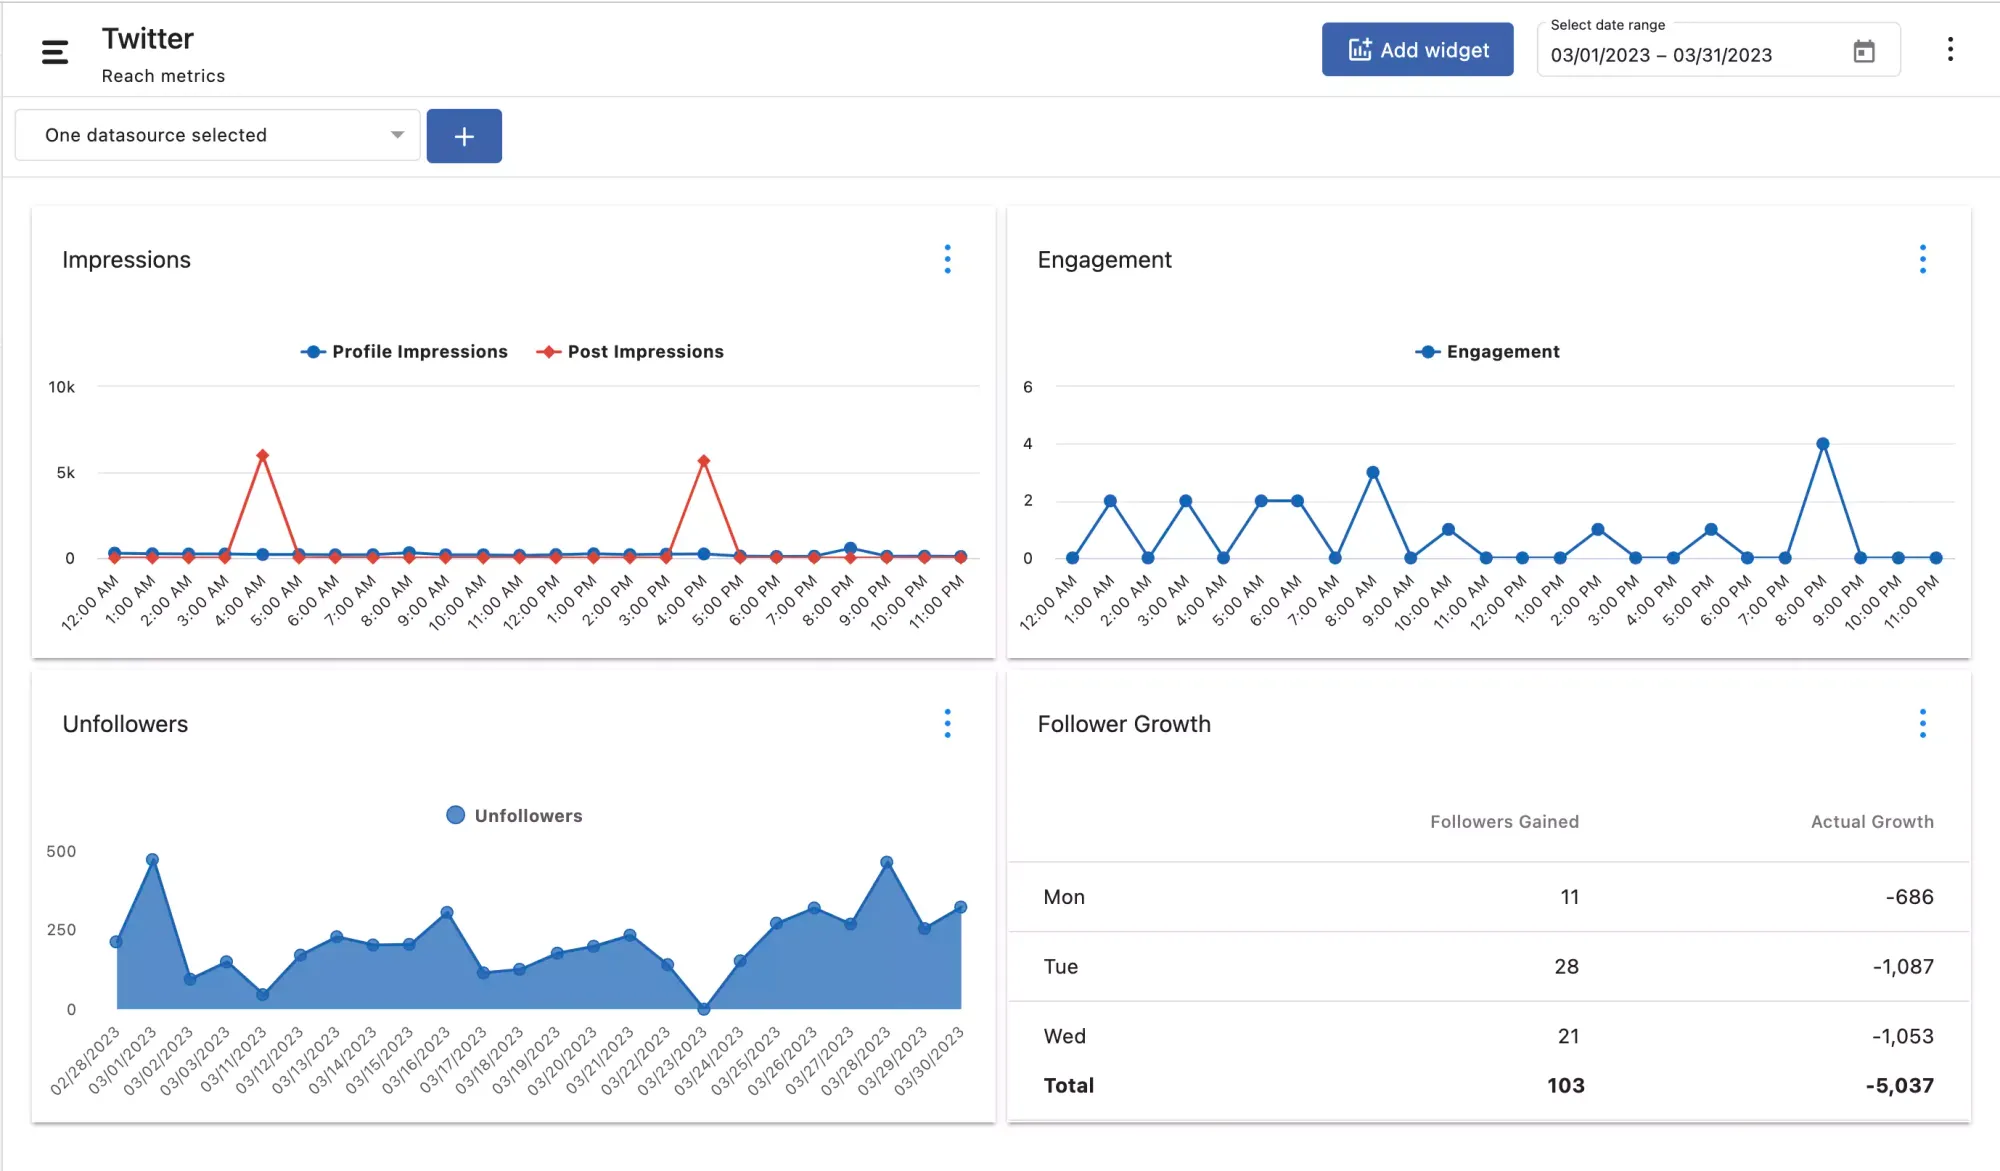Click the Add widget button
The height and width of the screenshot is (1171, 2000).
[1417, 50]
